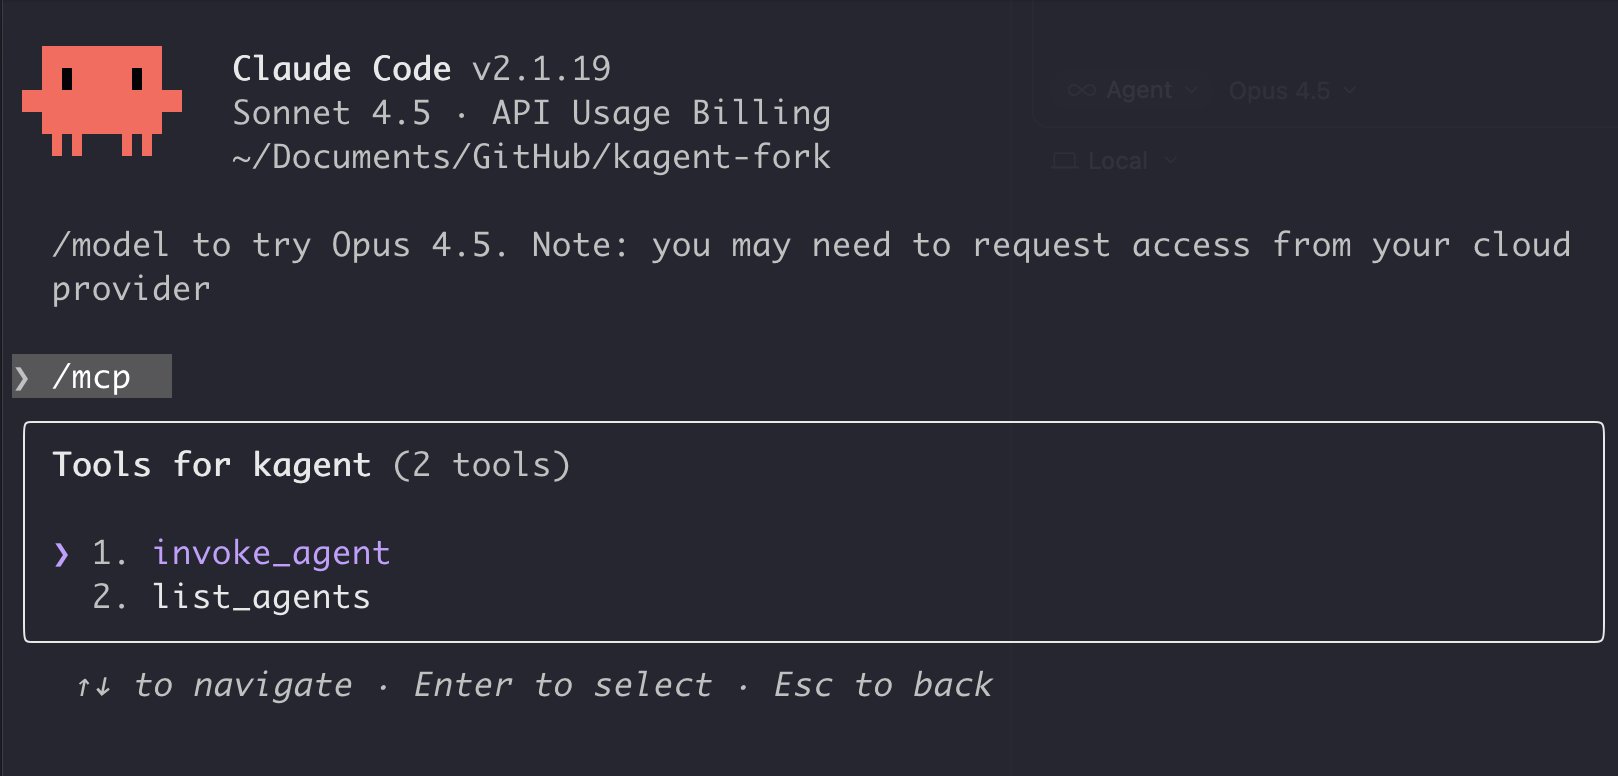
Task: Toggle the highlighted /mcp command chip
Action: coord(91,377)
